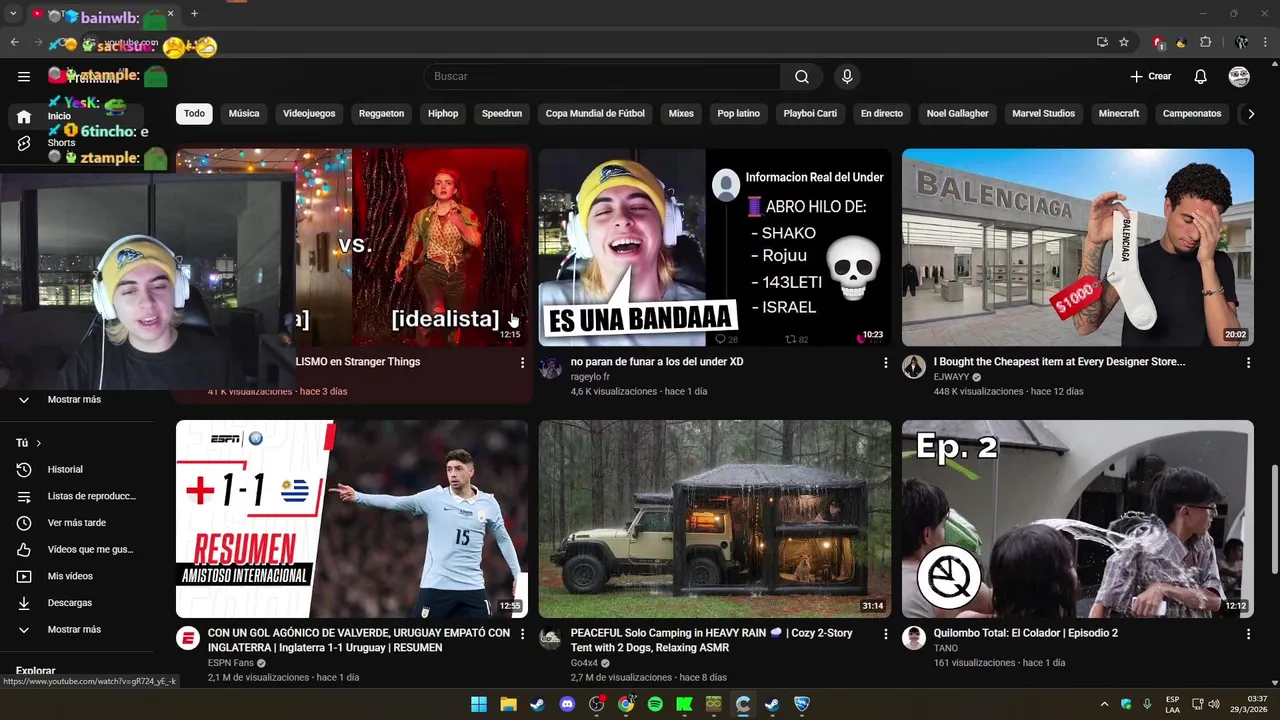Open options for the Stranger Things video
The height and width of the screenshot is (720, 1280).
click(522, 363)
